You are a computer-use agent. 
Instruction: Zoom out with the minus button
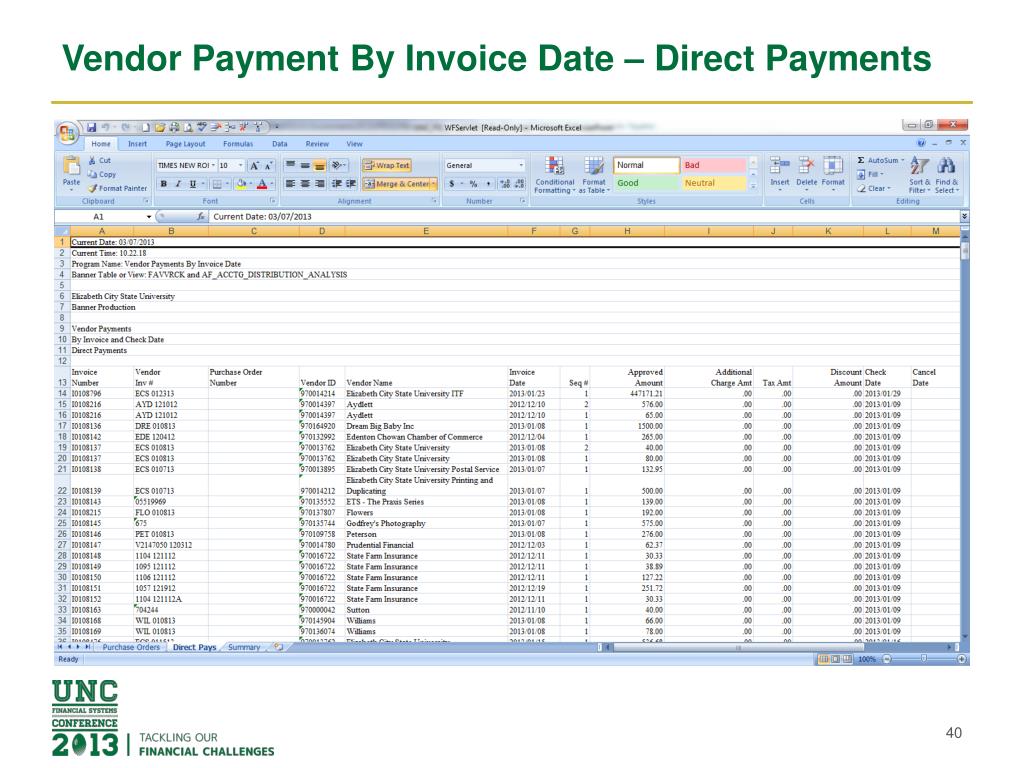tap(887, 659)
